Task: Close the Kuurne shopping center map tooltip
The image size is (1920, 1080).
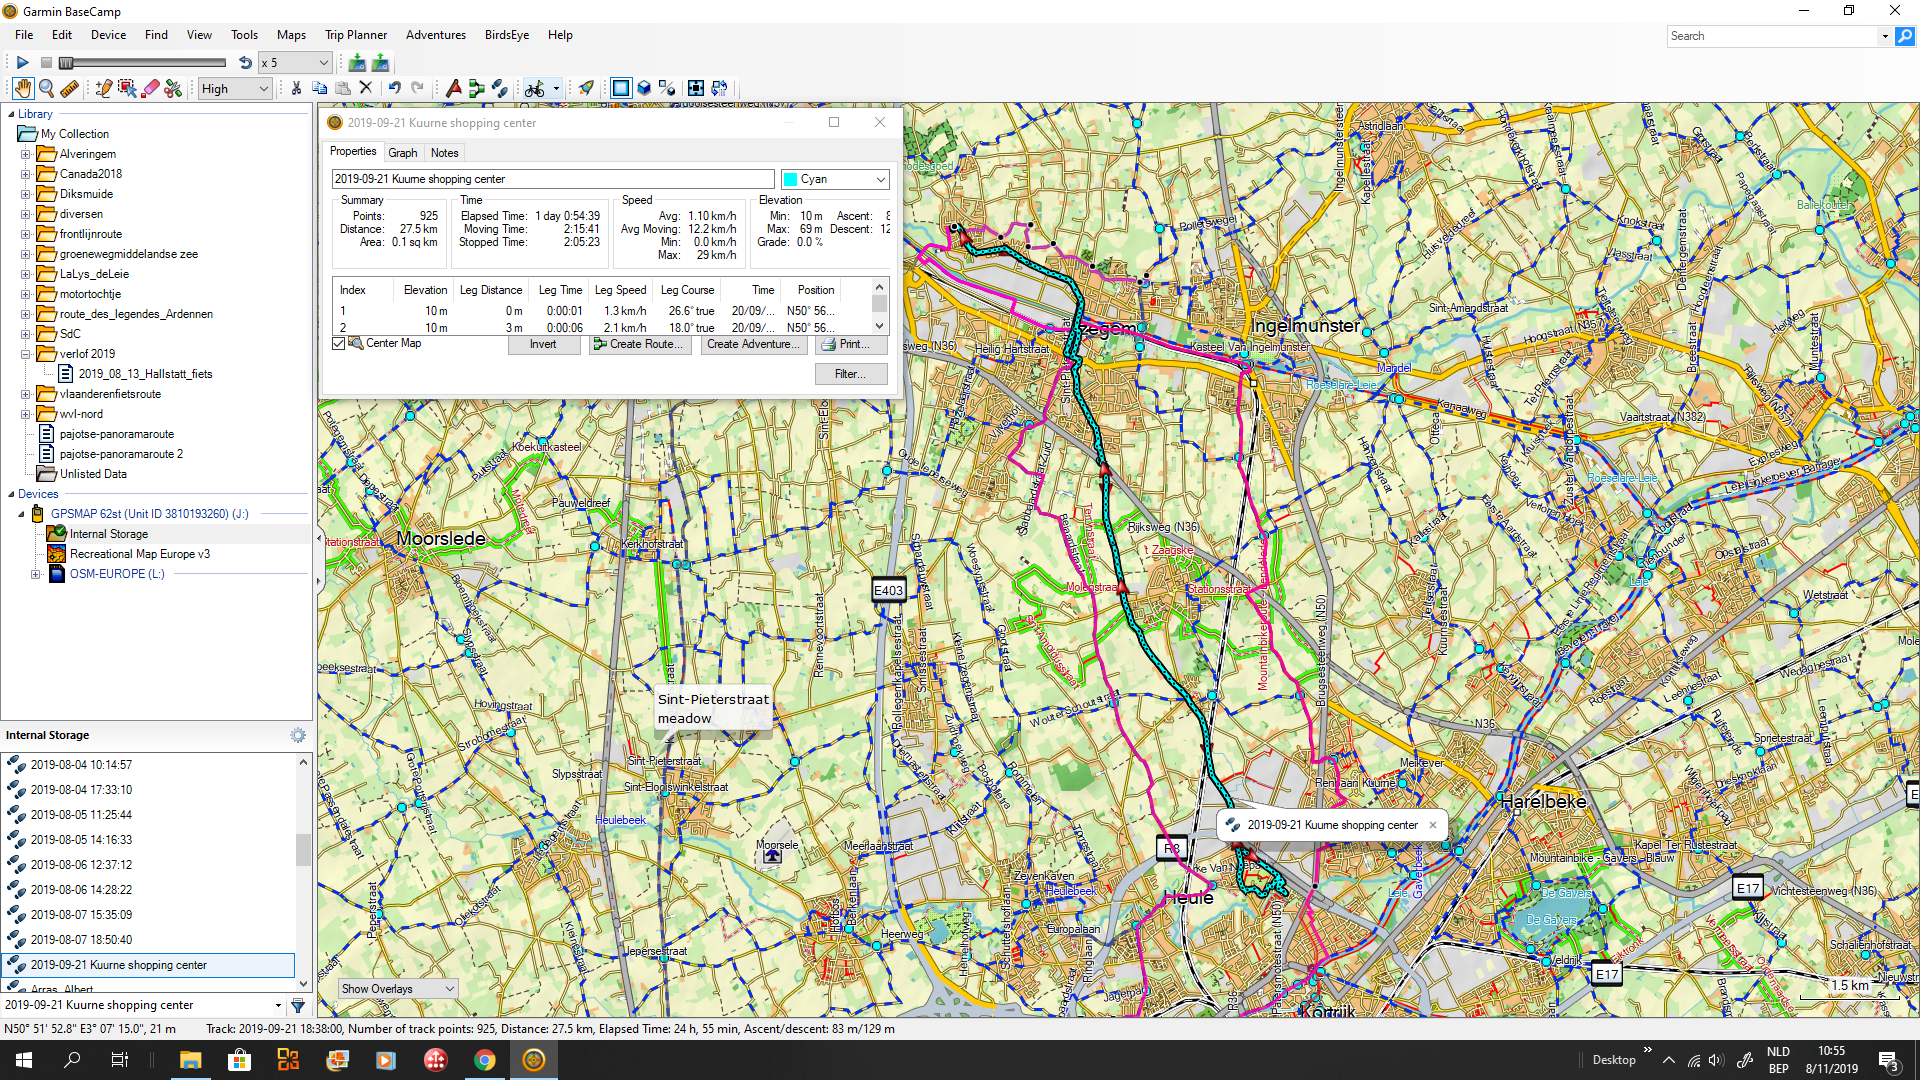Action: [1433, 825]
